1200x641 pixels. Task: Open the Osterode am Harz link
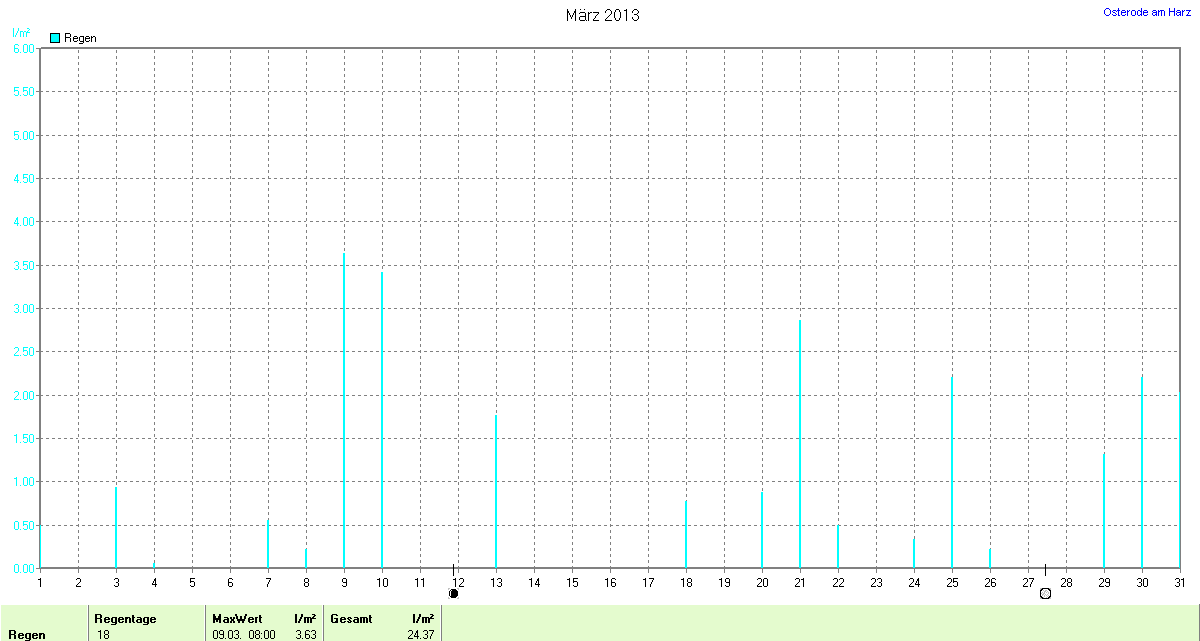coord(1148,12)
